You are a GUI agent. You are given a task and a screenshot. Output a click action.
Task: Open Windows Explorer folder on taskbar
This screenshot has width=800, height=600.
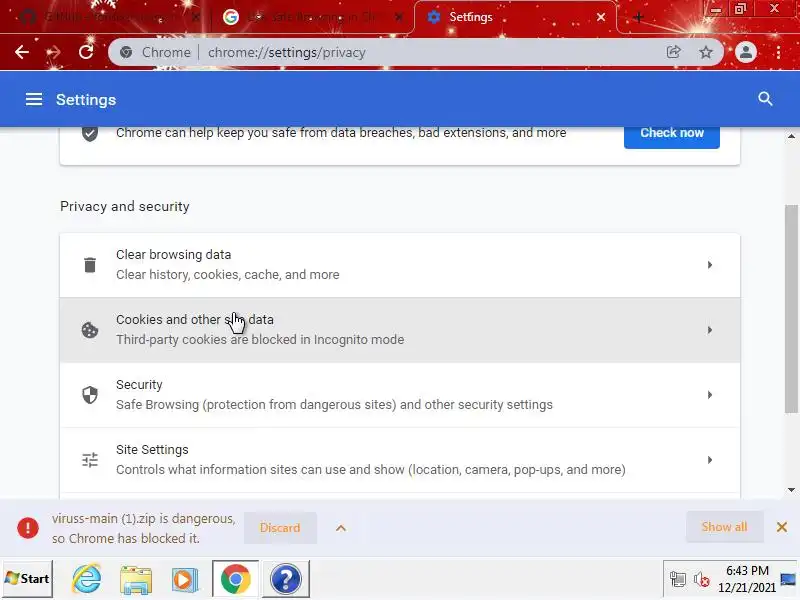[136, 579]
